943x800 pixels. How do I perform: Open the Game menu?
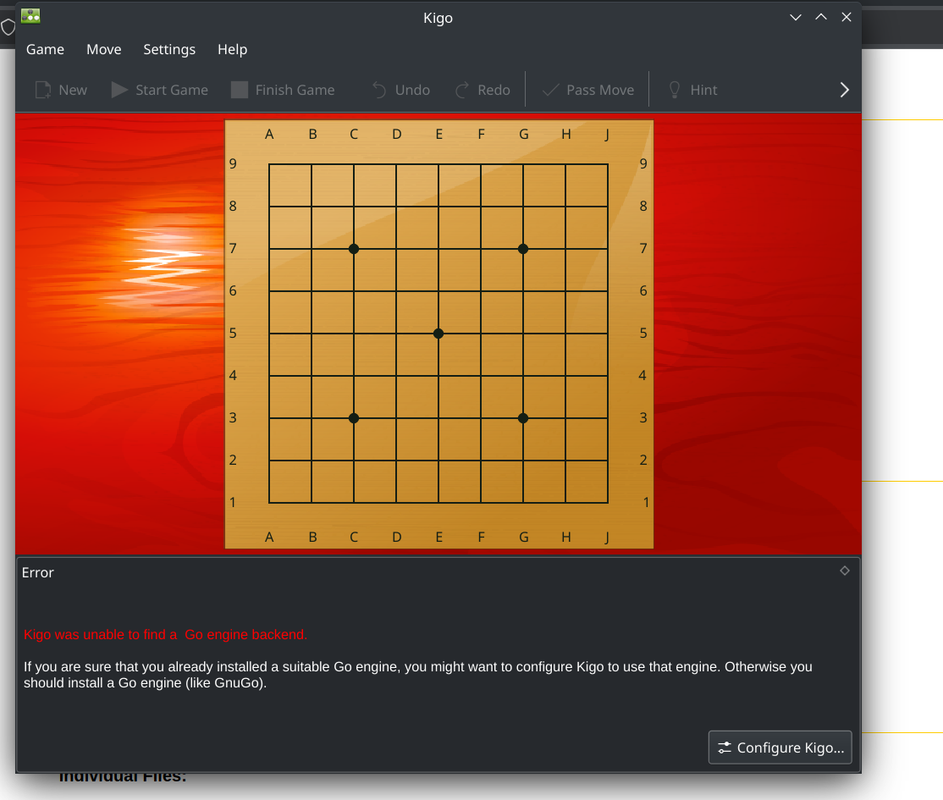(x=45, y=49)
